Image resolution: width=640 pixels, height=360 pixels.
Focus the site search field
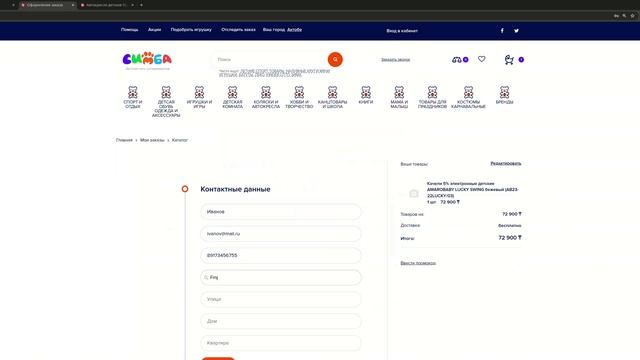click(x=270, y=60)
